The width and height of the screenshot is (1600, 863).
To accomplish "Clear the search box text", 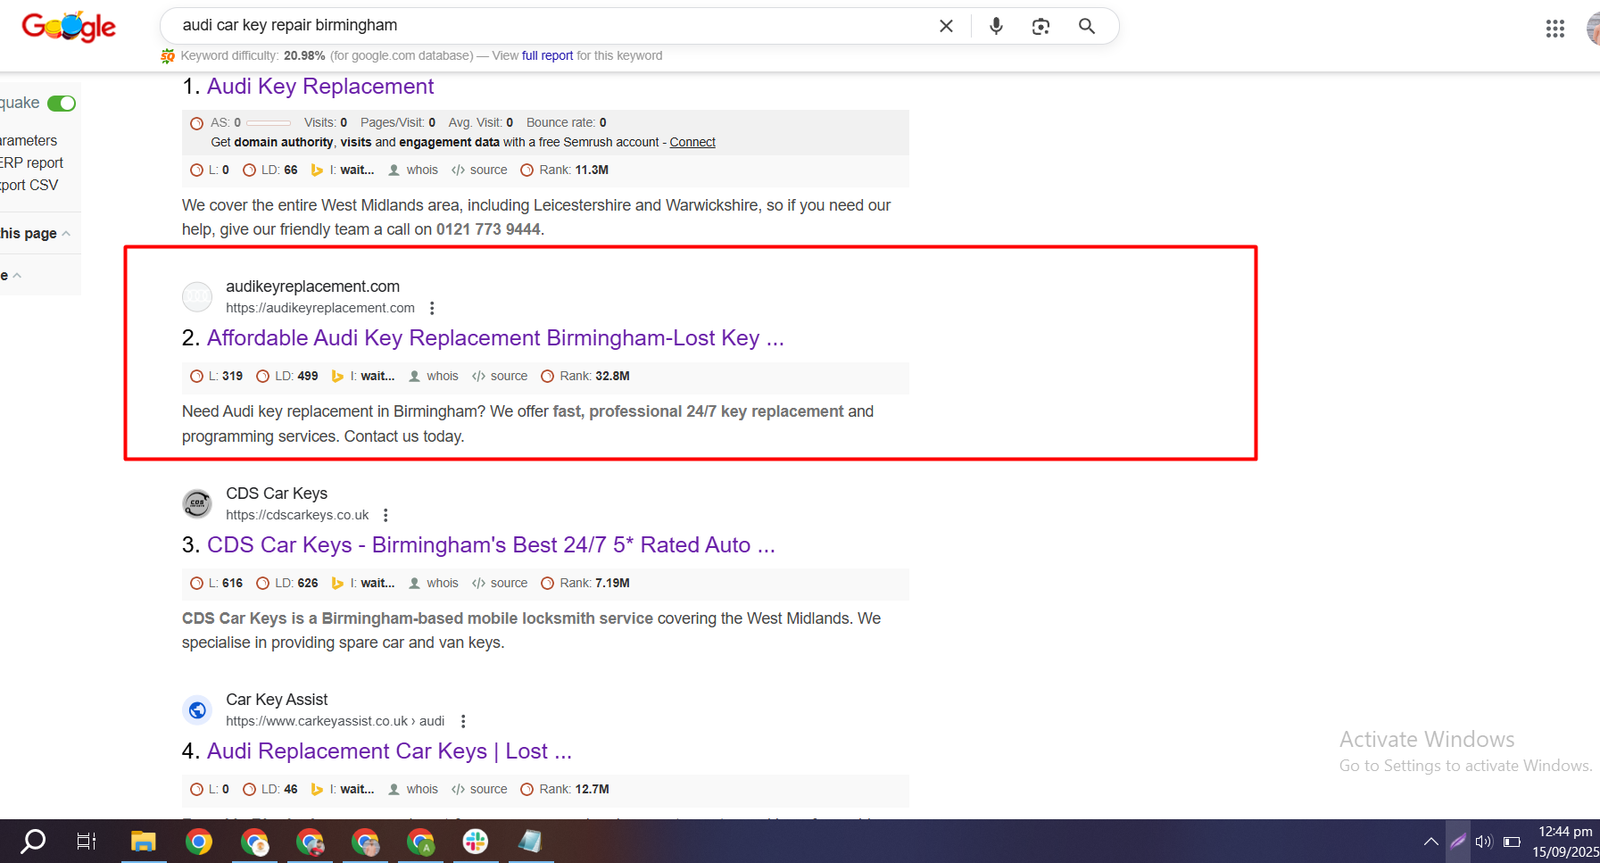I will (x=945, y=26).
